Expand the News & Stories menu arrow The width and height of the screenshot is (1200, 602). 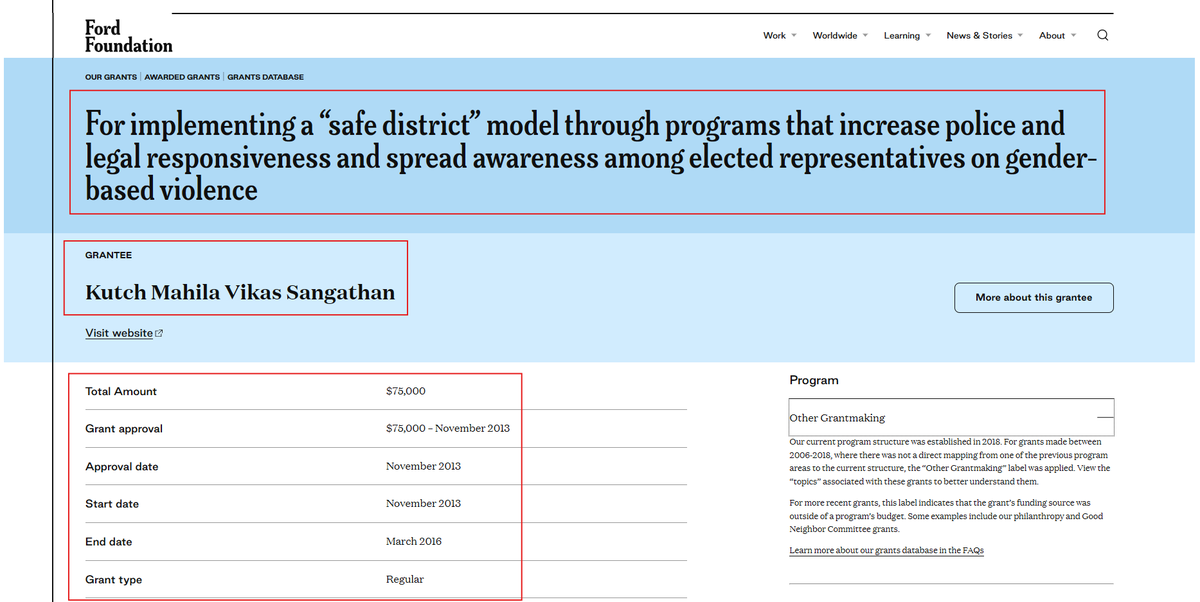1020,35
